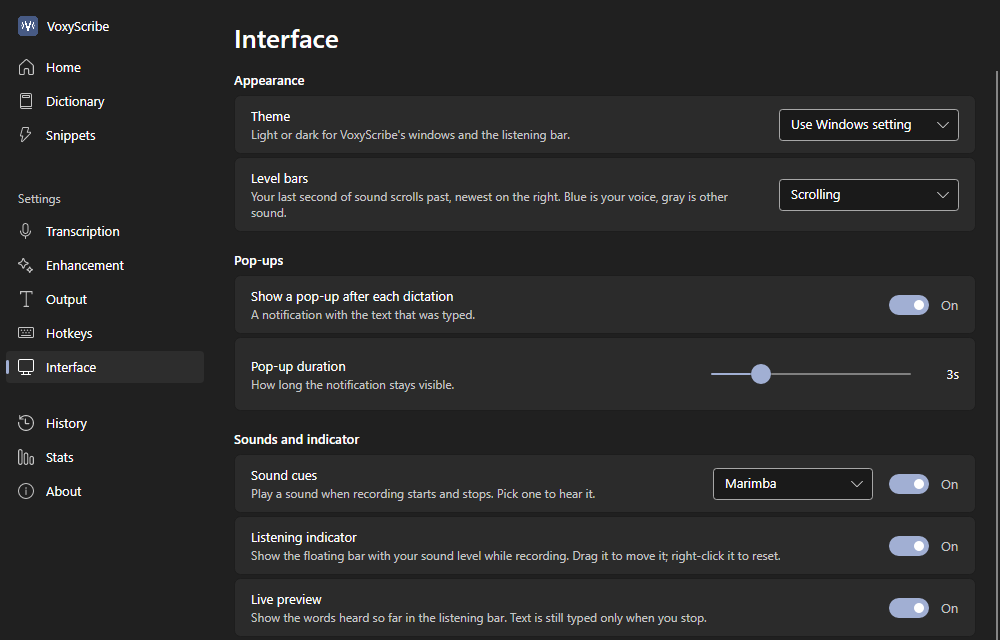1000x640 pixels.
Task: Go to Dictionary in sidebar
Action: pyautogui.click(x=75, y=101)
